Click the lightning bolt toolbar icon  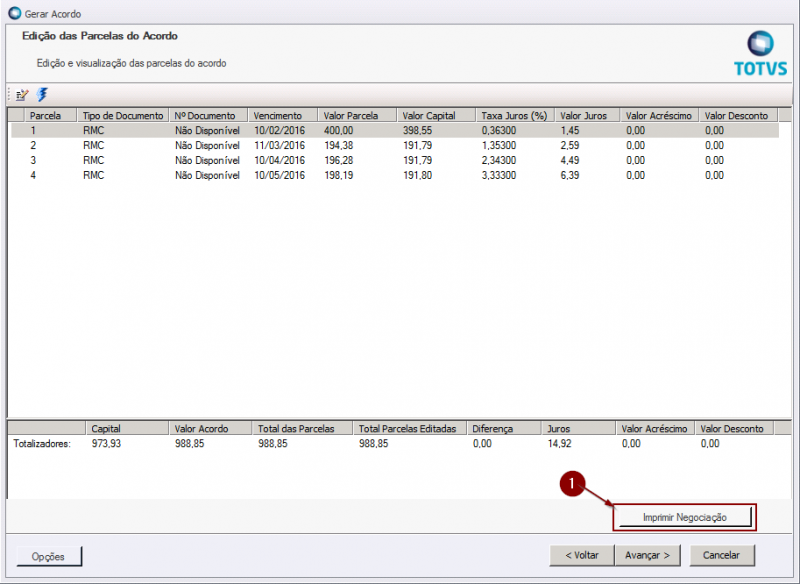coord(42,95)
